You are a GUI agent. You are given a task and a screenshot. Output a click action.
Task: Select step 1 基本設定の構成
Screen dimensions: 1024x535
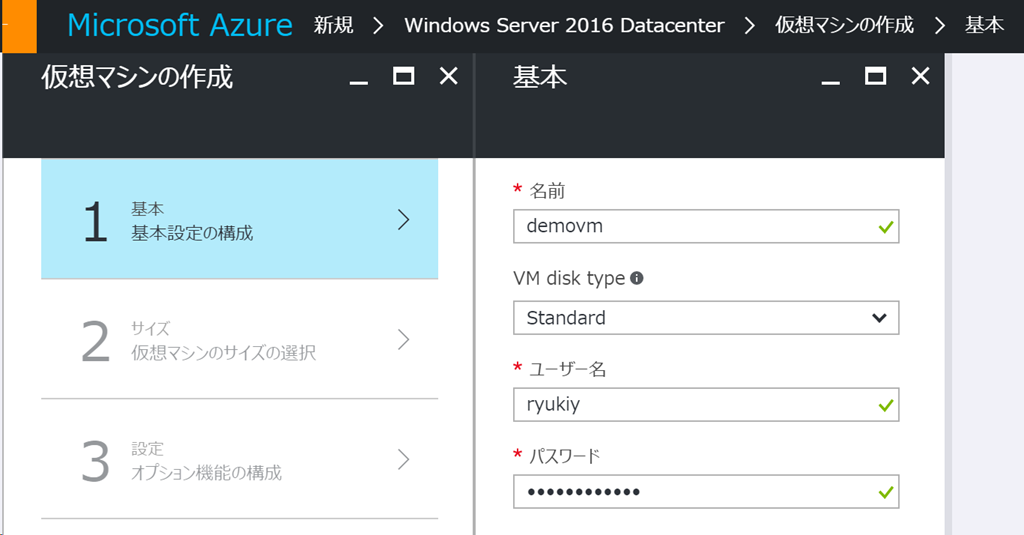tap(240, 219)
